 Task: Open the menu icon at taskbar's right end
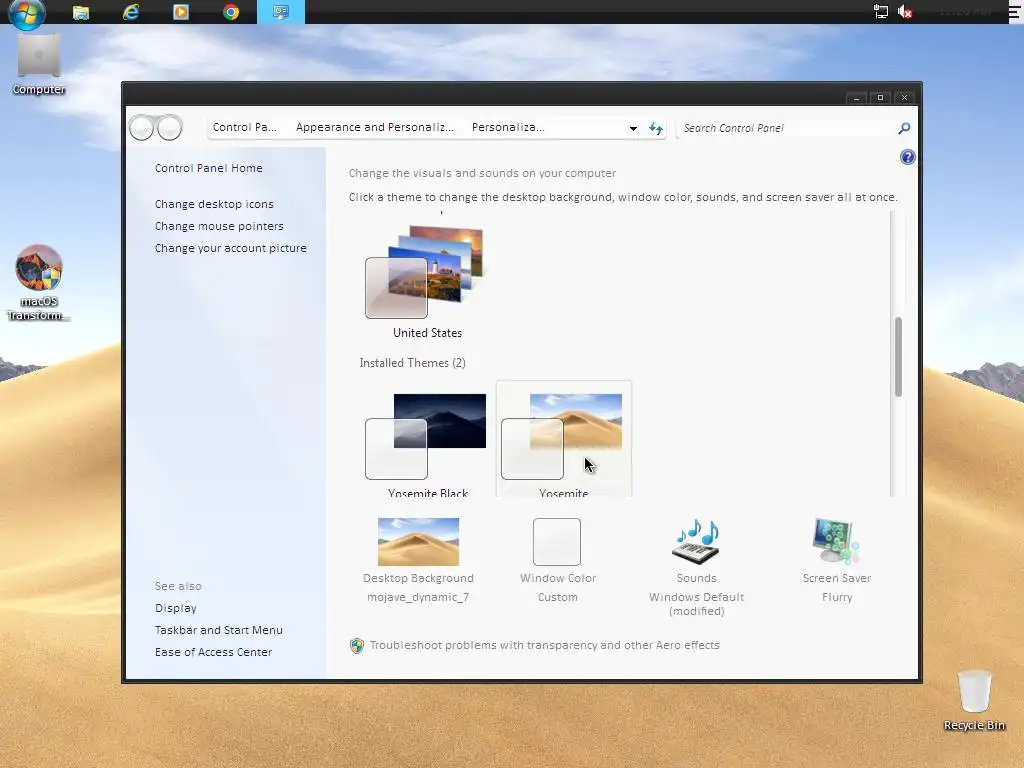1014,12
